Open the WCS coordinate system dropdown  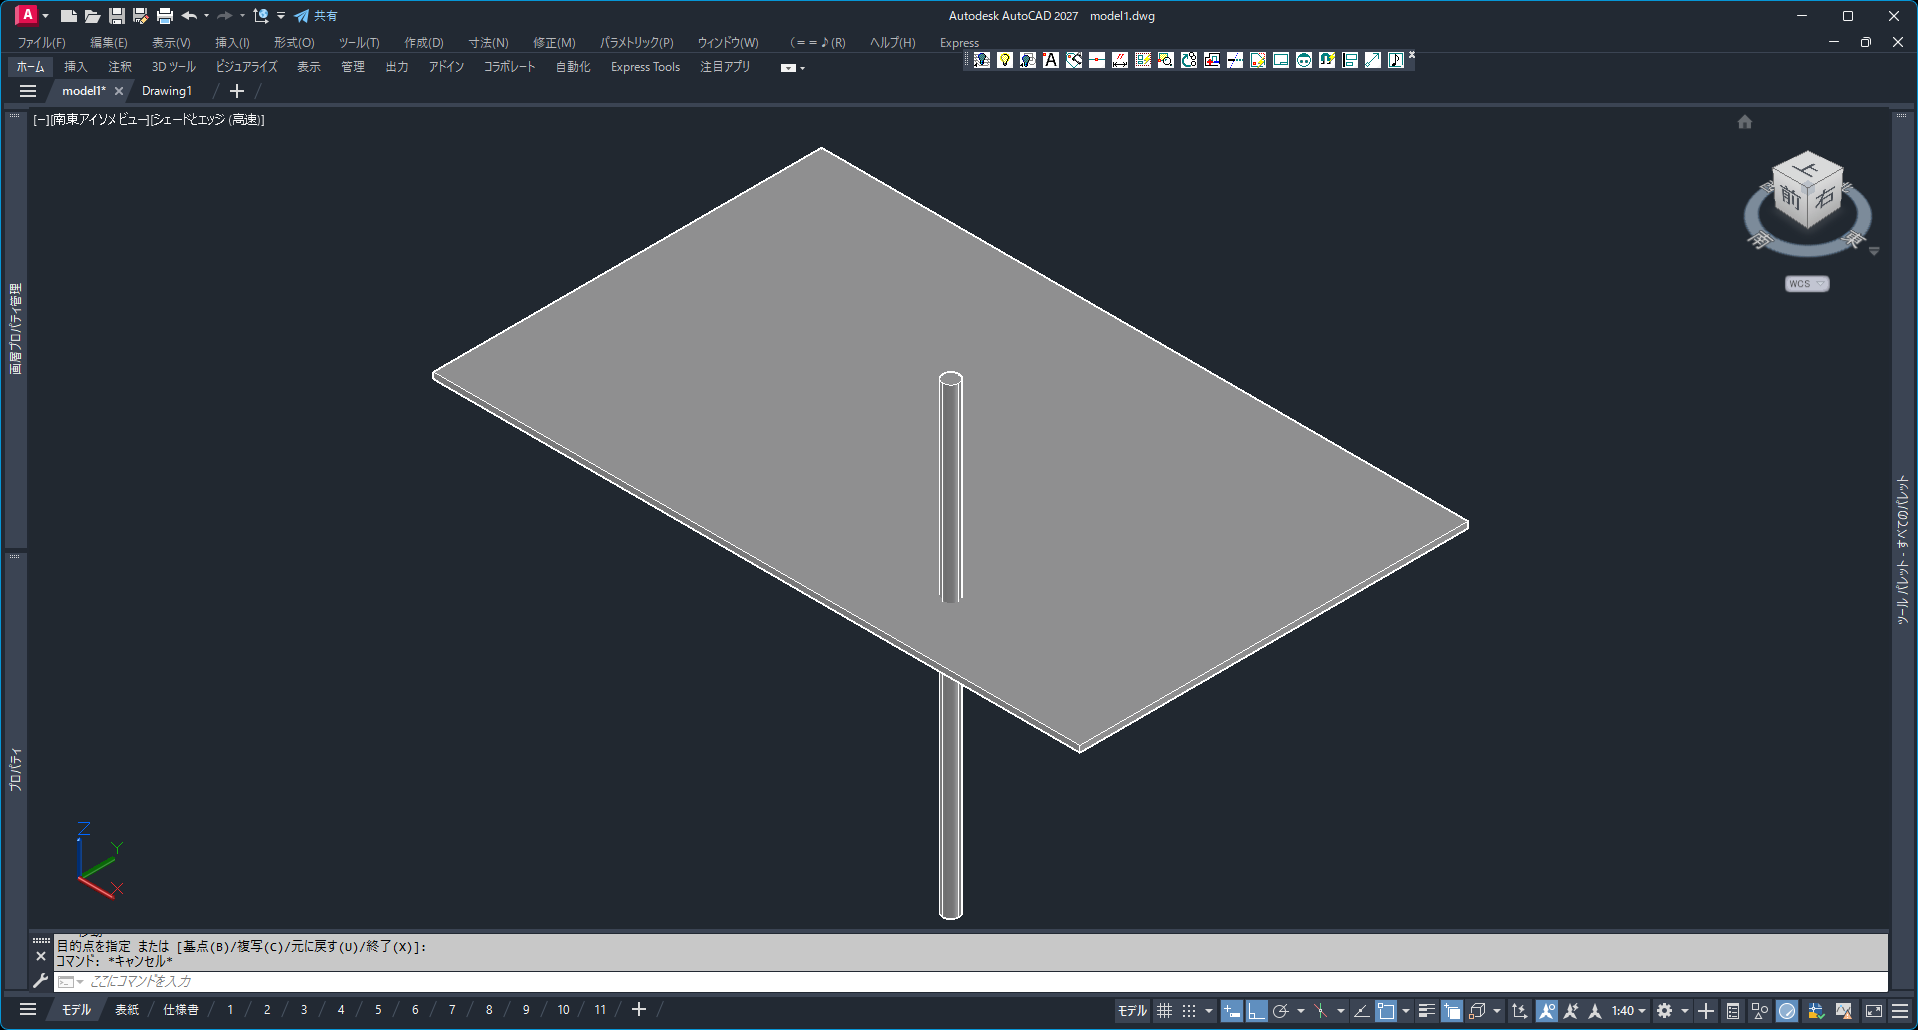pyautogui.click(x=1806, y=284)
